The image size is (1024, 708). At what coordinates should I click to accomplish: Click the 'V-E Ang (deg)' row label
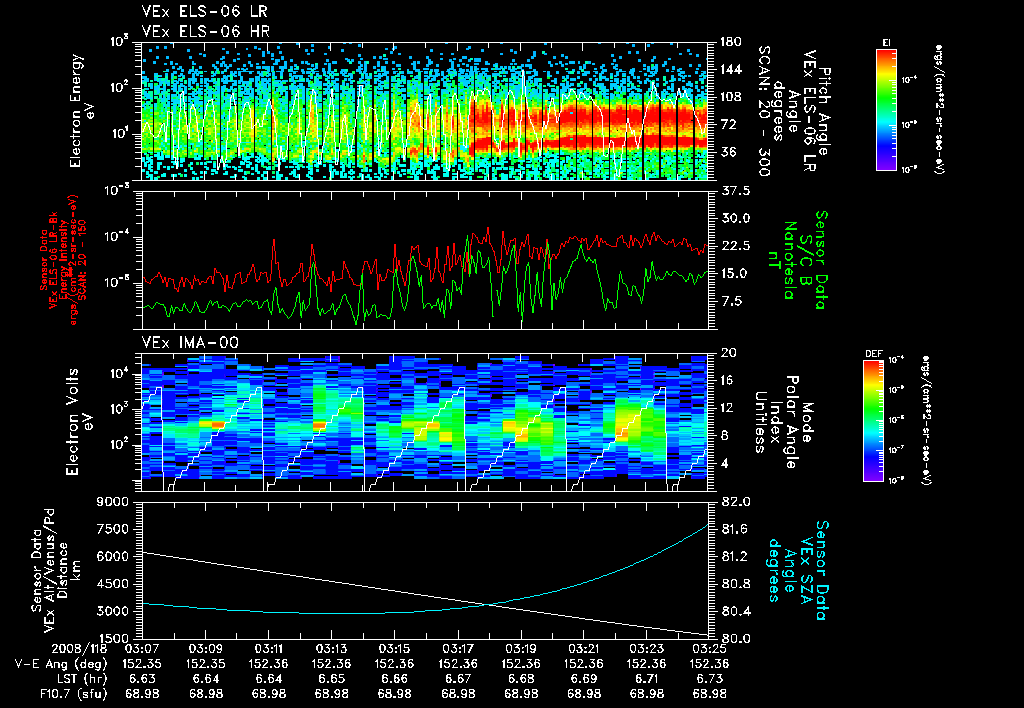(x=61, y=664)
